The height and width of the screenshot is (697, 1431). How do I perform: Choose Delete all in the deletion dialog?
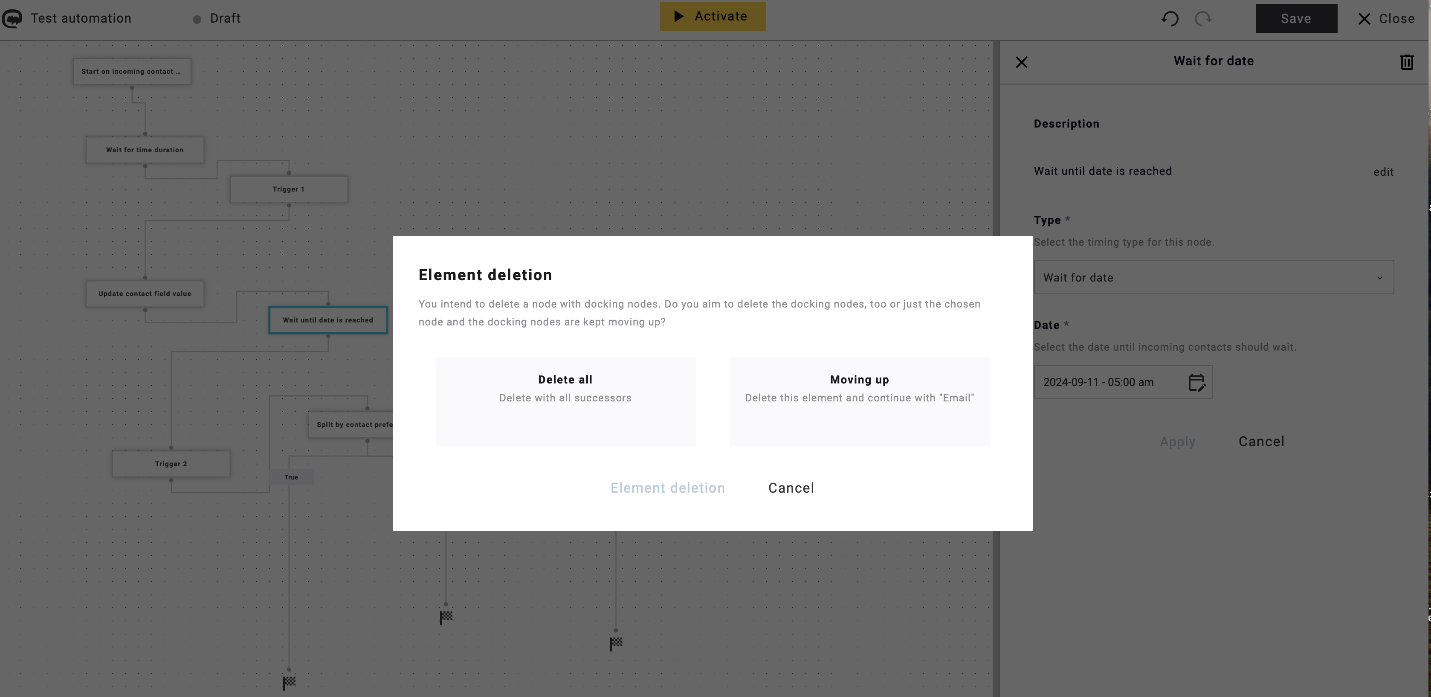[566, 400]
